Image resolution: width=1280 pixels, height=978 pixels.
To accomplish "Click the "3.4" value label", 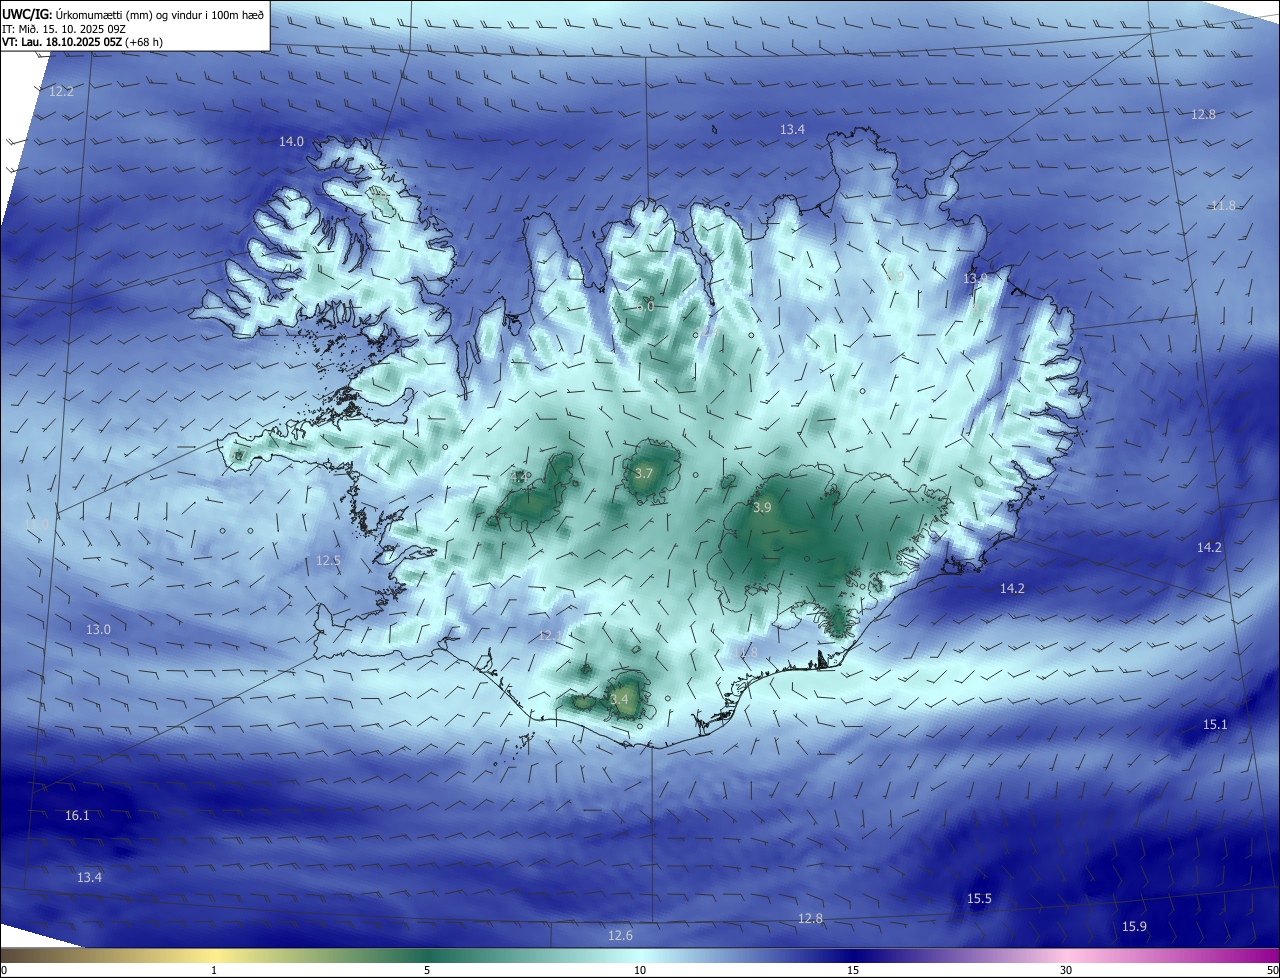I will click(x=619, y=699).
